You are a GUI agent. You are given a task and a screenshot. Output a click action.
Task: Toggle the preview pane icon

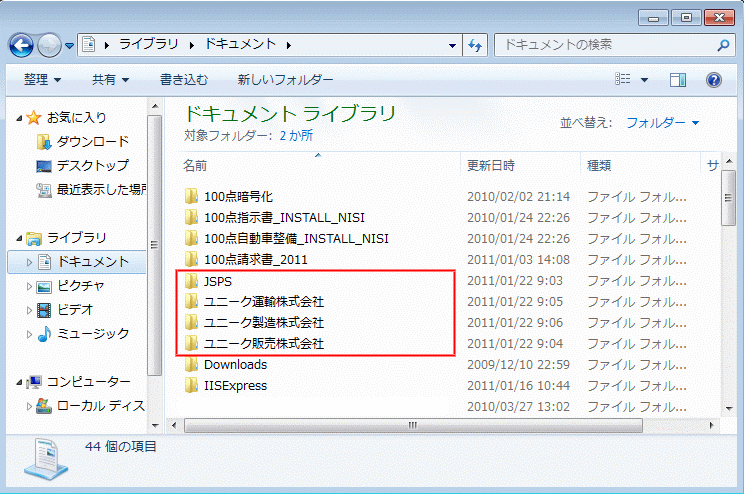coord(678,79)
